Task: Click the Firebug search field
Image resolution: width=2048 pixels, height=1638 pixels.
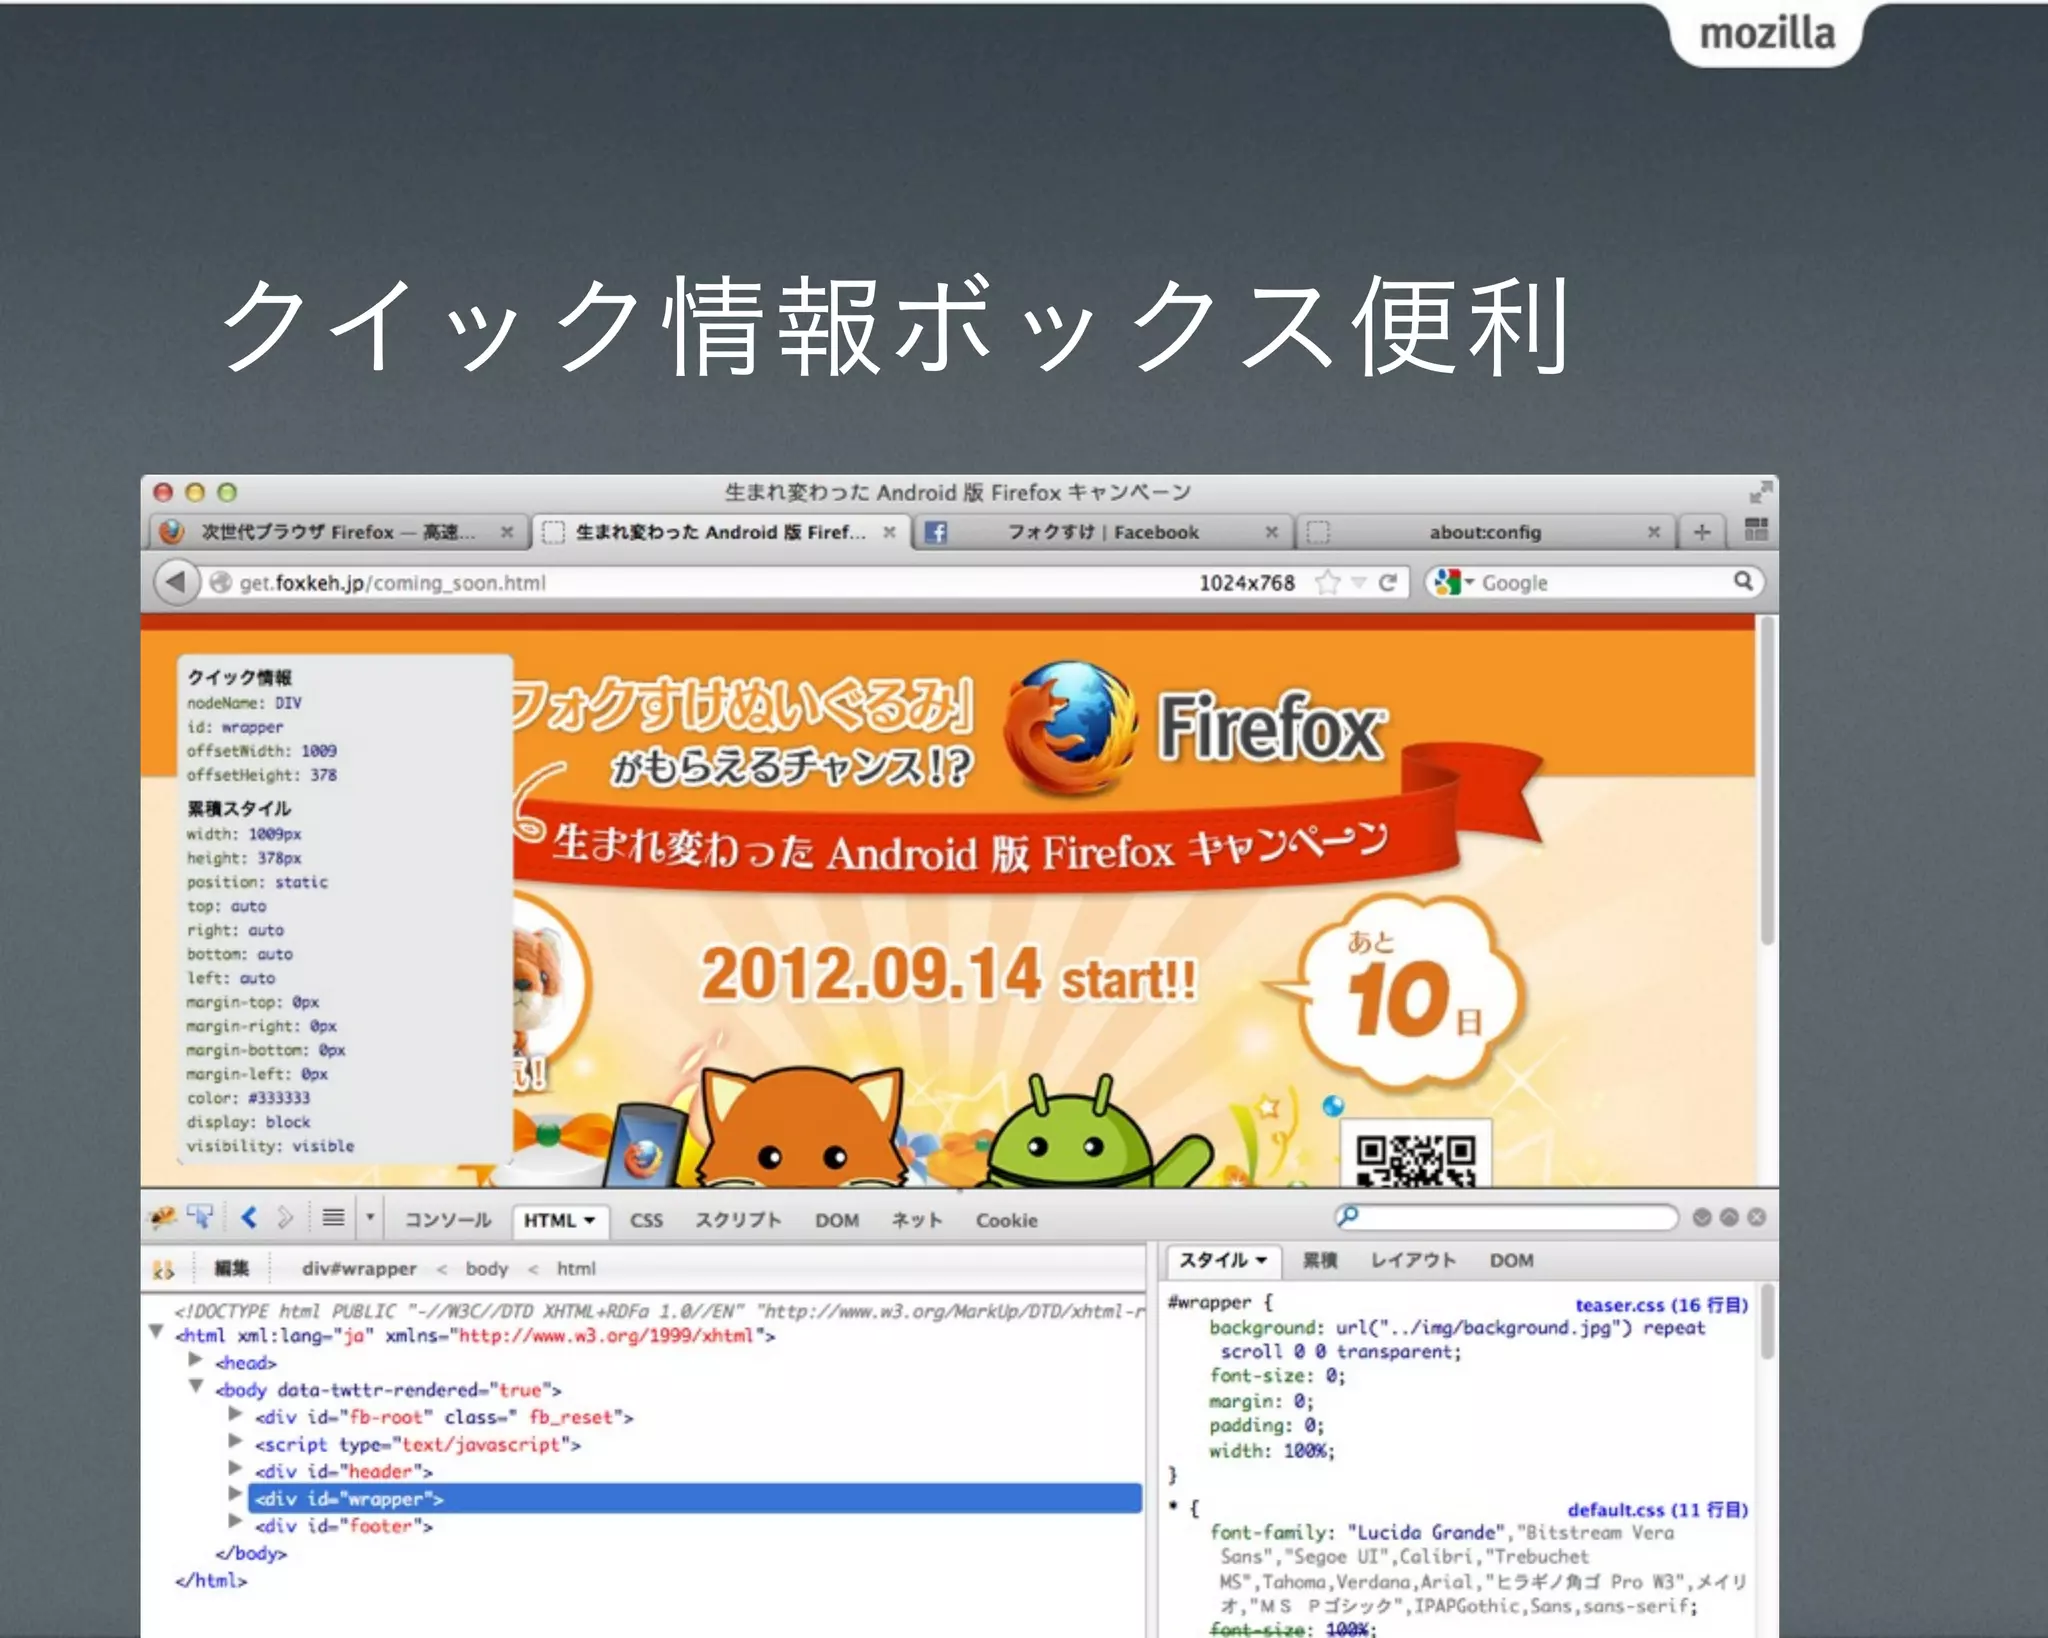Action: pyautogui.click(x=1506, y=1217)
